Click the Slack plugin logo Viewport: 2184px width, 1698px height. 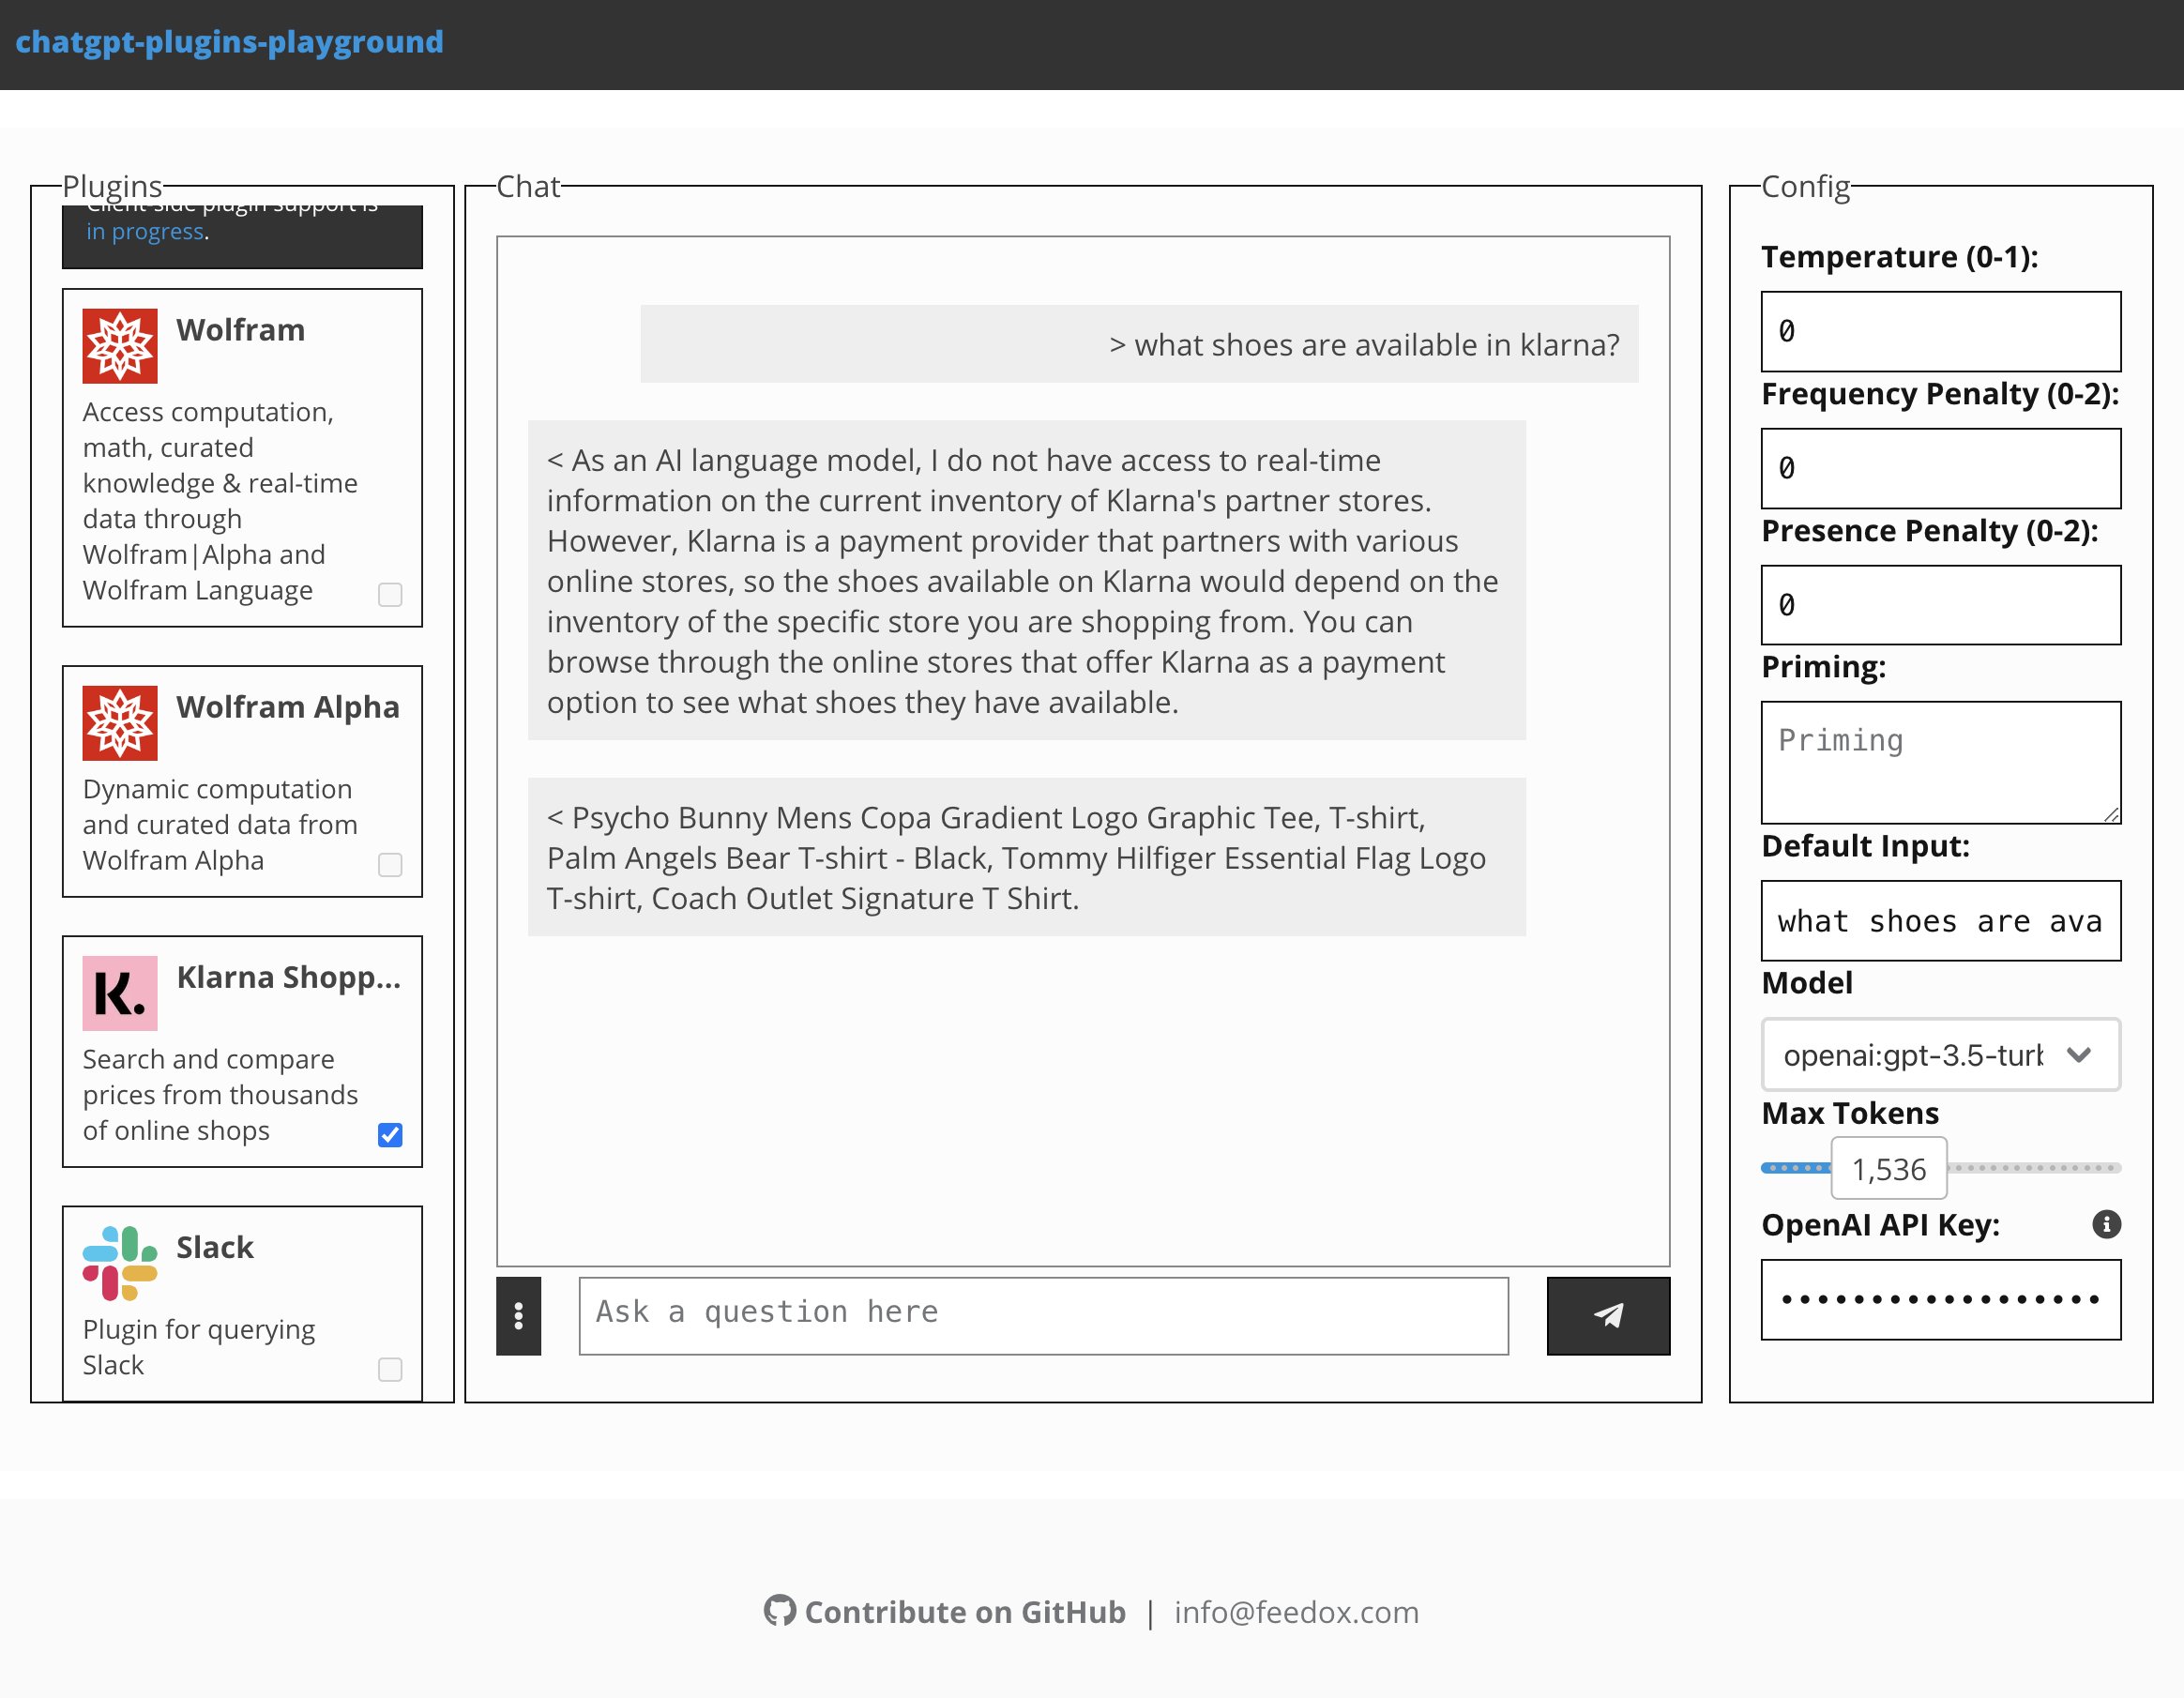120,1263
